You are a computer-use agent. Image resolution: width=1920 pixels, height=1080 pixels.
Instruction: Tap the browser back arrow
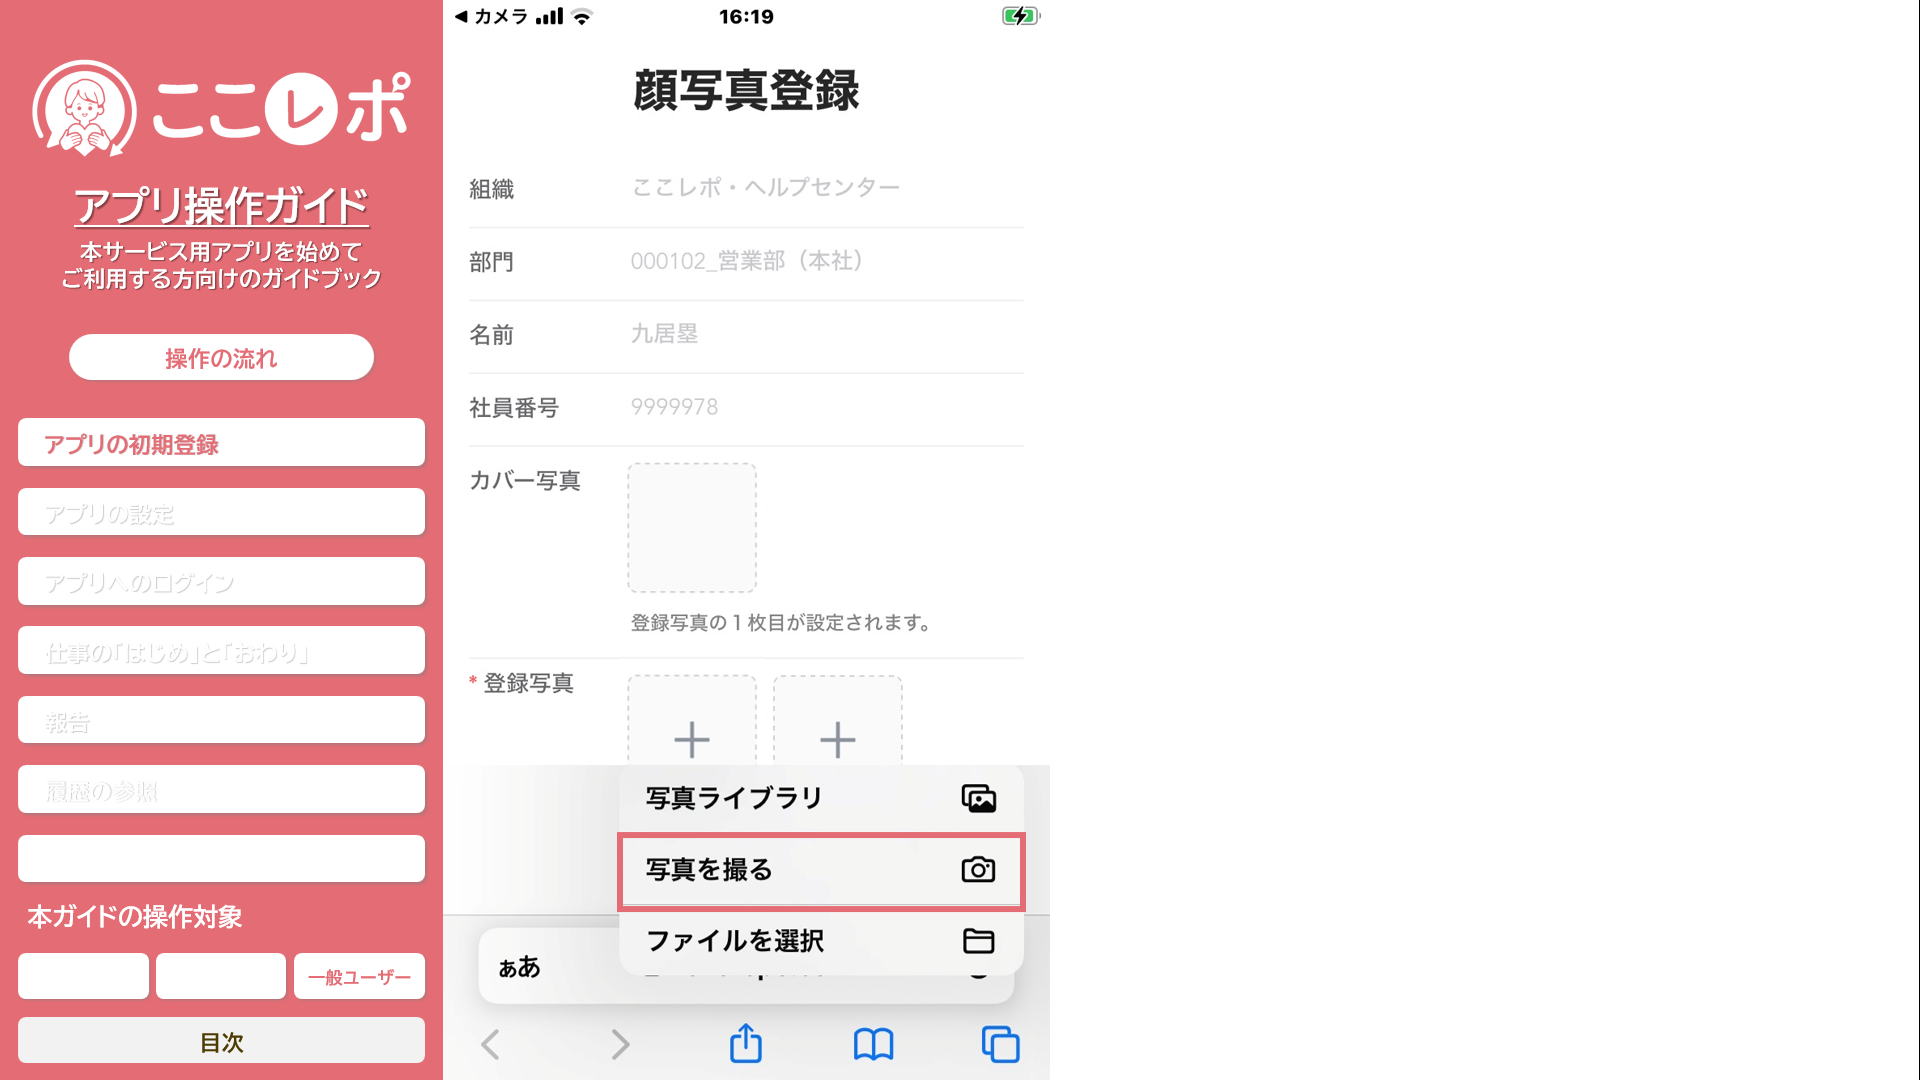pyautogui.click(x=490, y=1044)
